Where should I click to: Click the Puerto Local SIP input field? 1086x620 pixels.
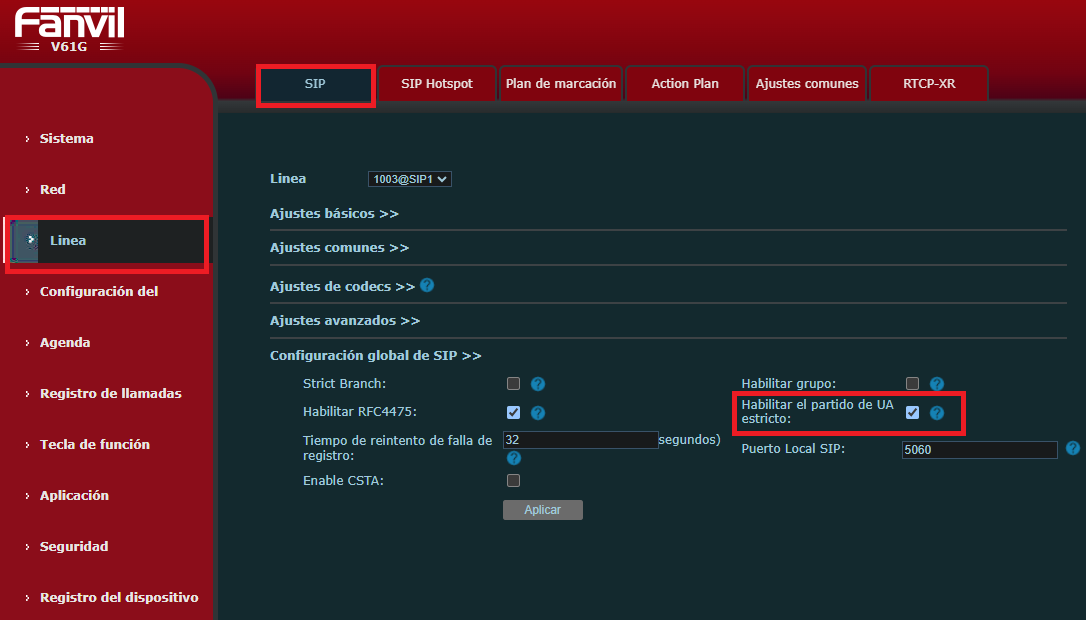[979, 450]
